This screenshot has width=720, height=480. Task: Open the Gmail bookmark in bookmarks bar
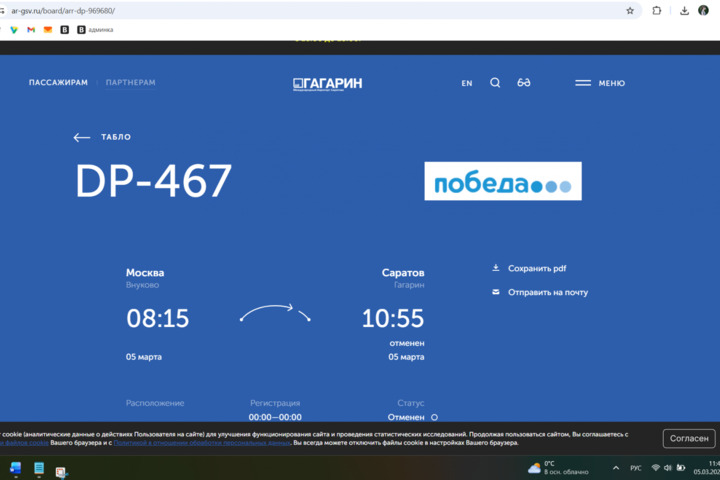[x=31, y=30]
